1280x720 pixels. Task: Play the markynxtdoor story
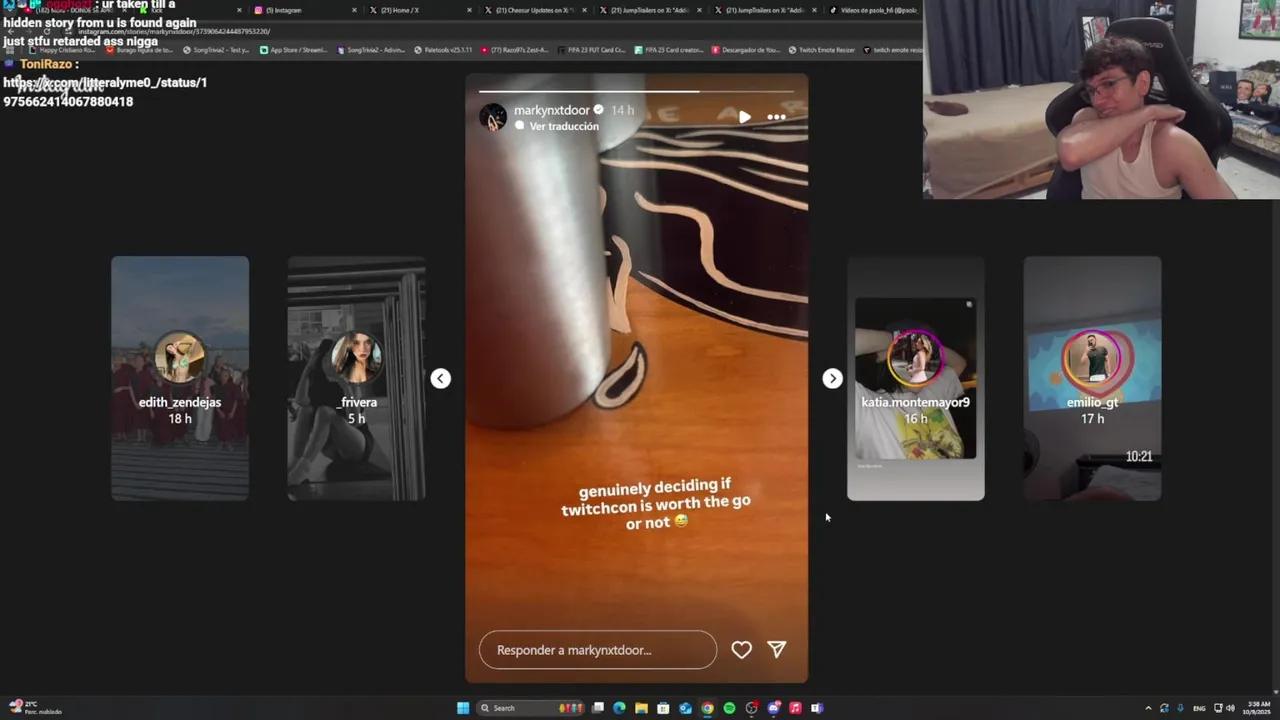pos(744,117)
